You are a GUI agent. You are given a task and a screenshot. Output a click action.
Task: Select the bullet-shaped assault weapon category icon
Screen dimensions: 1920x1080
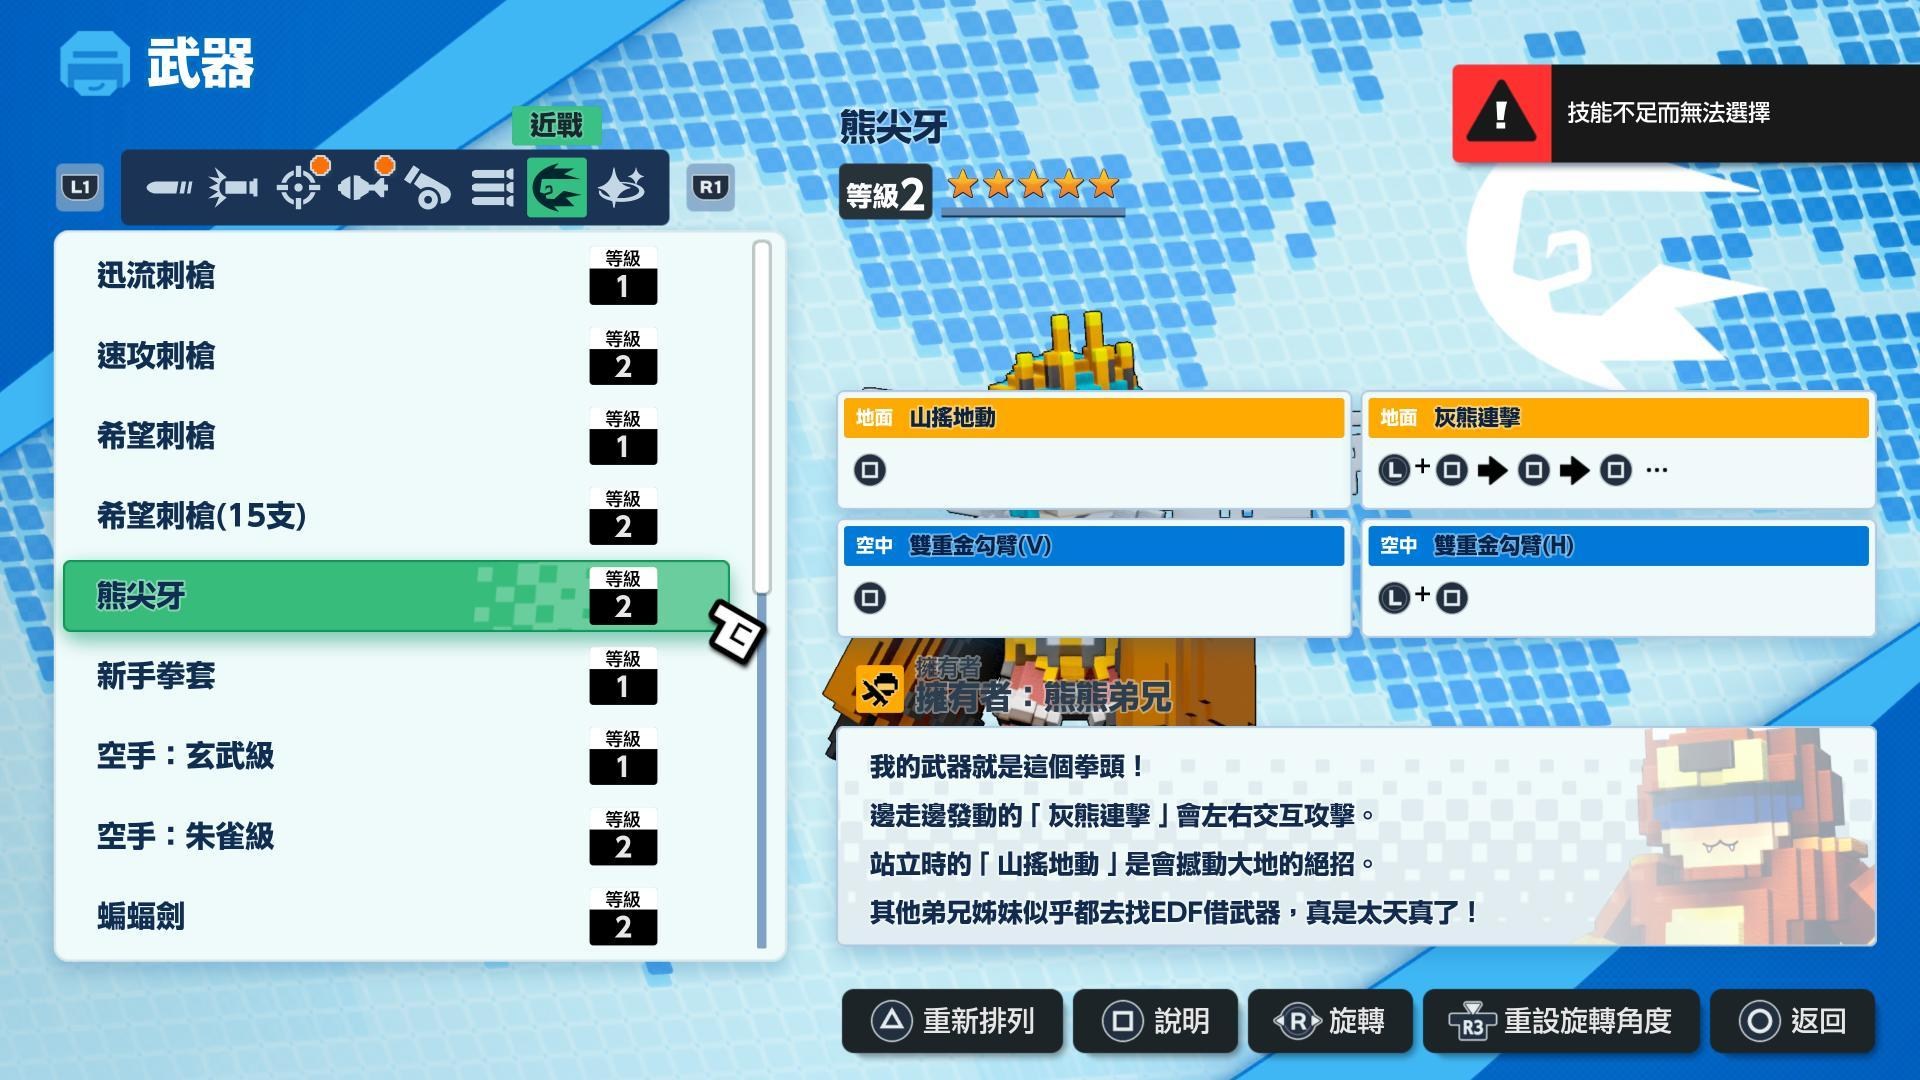pos(169,187)
